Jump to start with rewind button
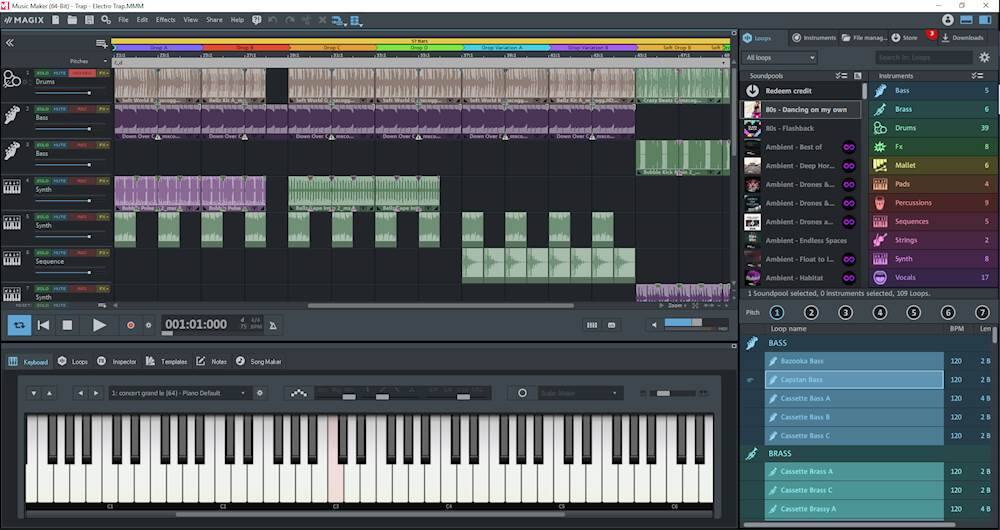The width and height of the screenshot is (1000, 530). point(43,325)
